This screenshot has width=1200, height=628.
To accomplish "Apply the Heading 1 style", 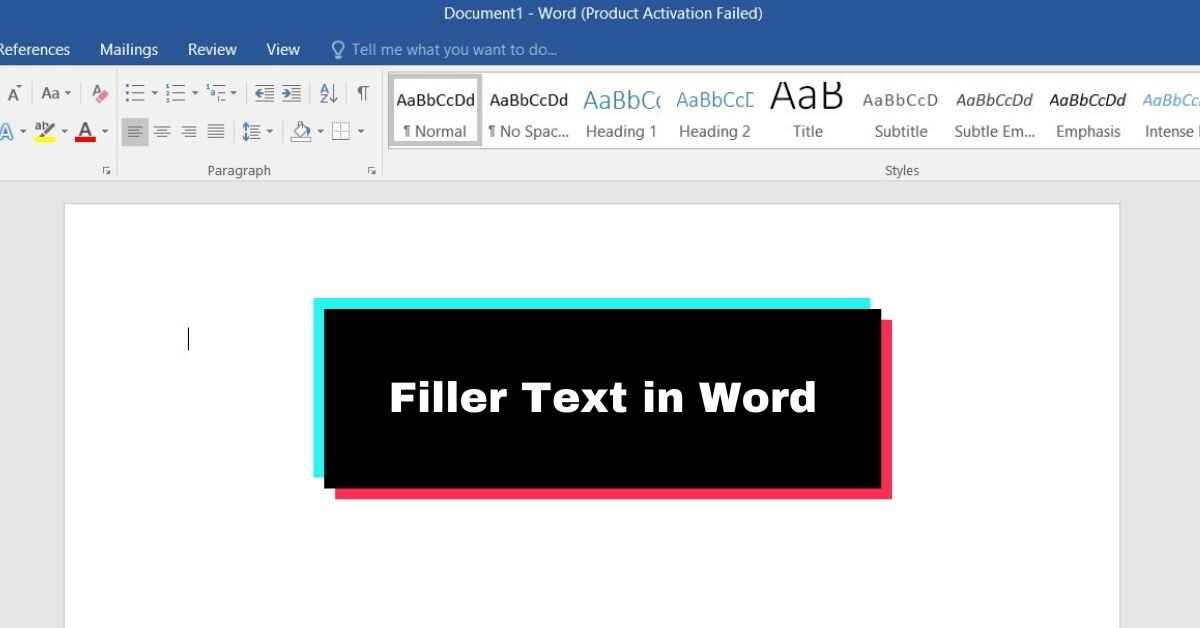I will (x=621, y=111).
